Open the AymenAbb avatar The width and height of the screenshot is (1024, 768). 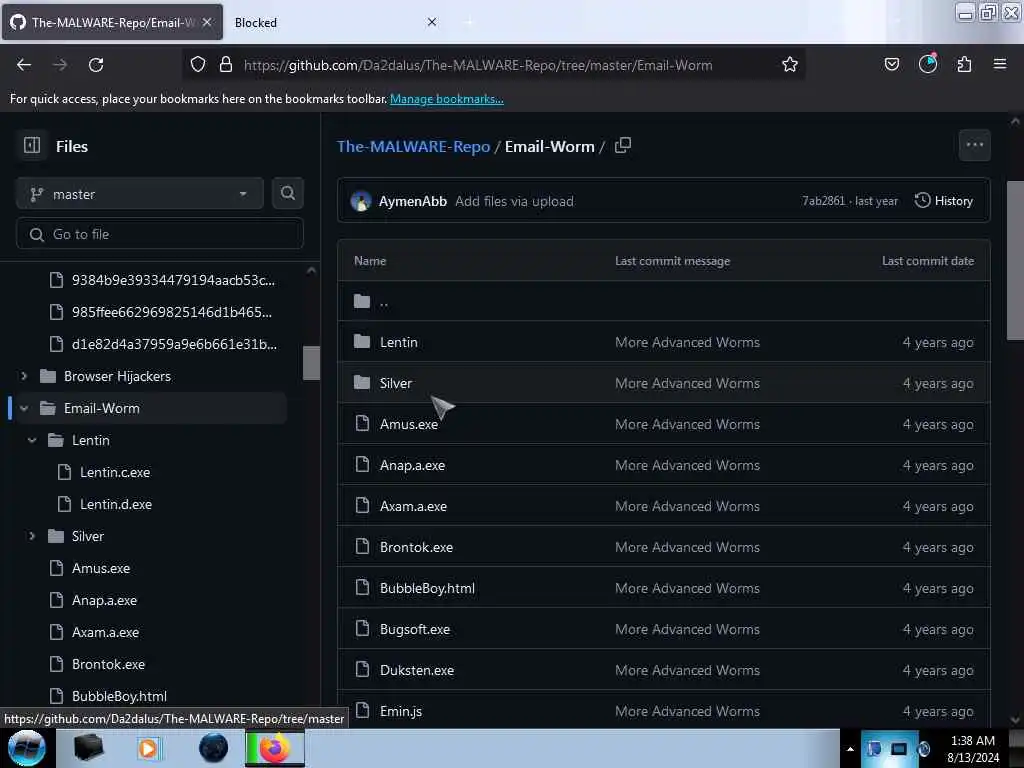[360, 201]
